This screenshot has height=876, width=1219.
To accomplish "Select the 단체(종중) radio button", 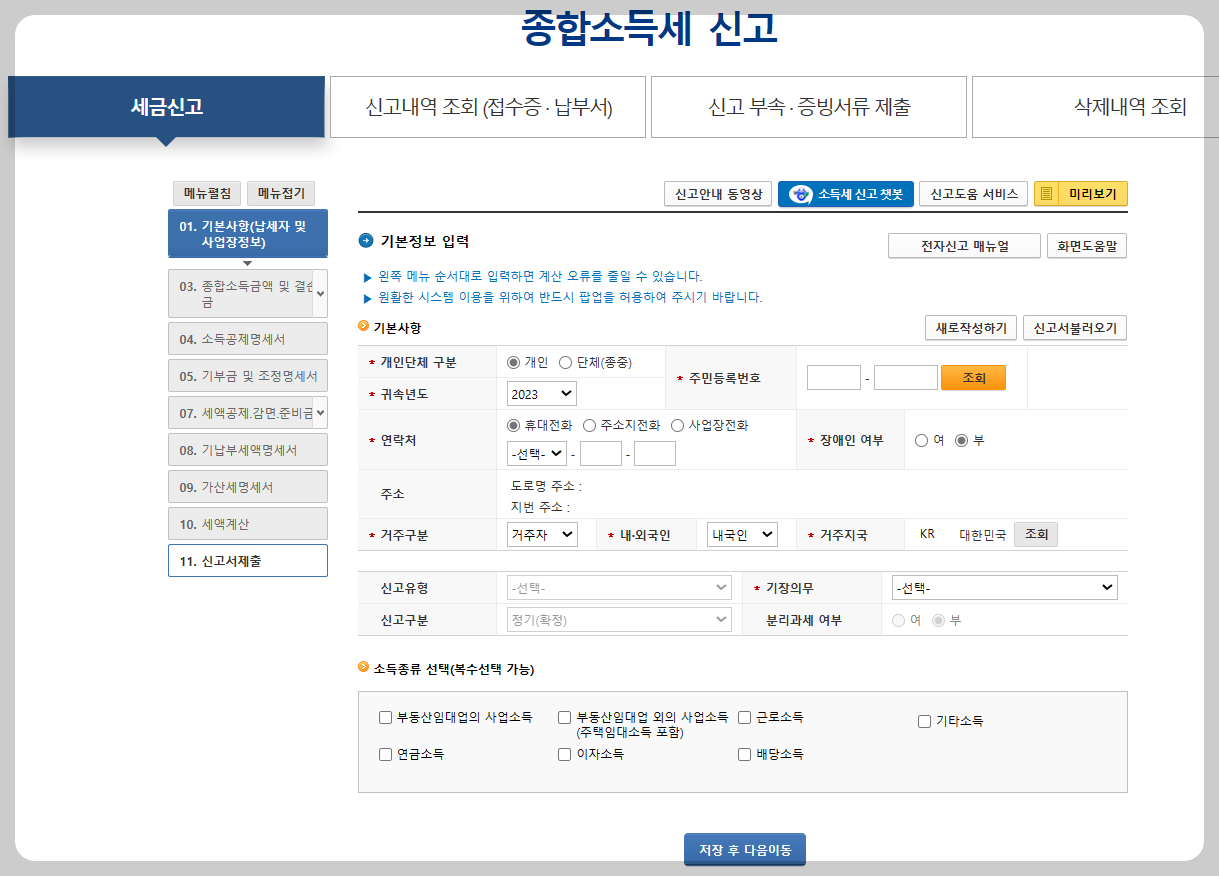I will [x=566, y=363].
